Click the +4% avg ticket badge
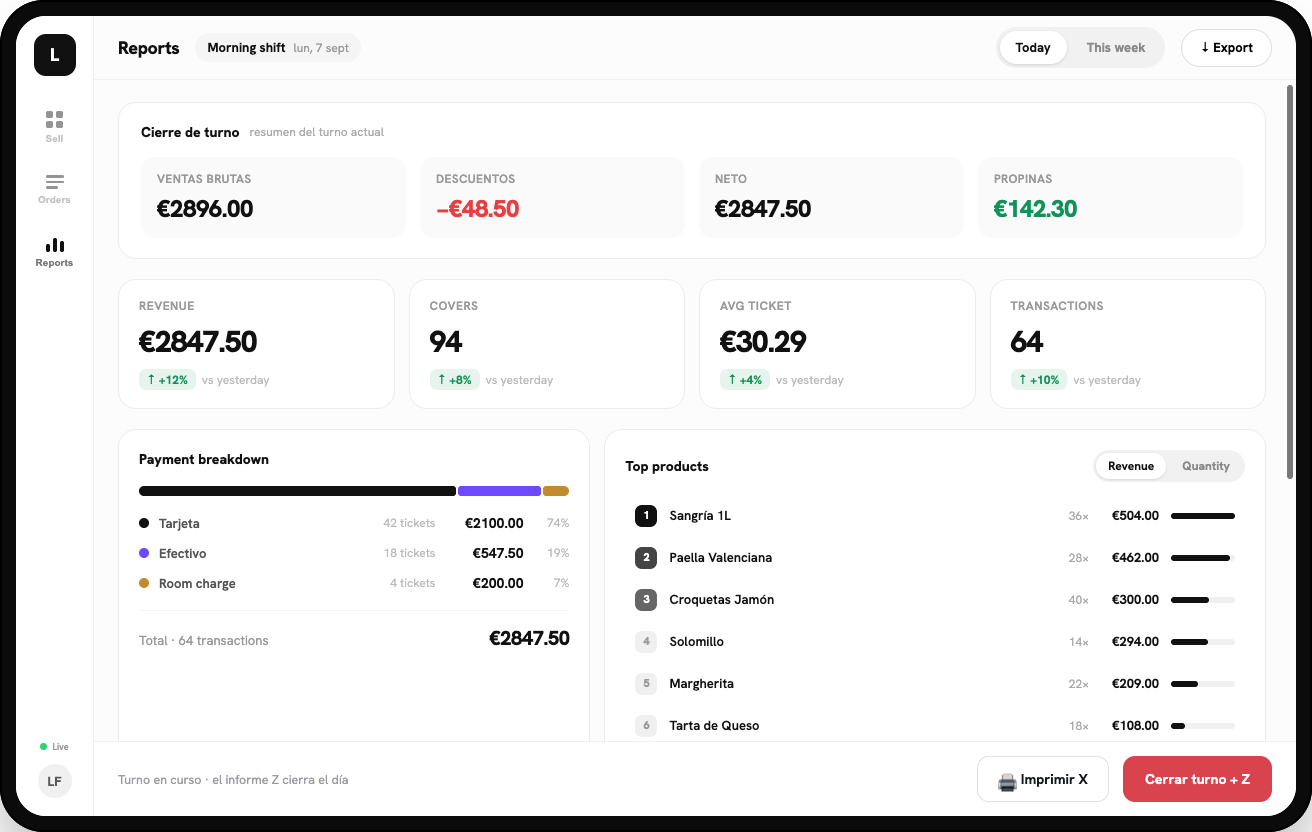The height and width of the screenshot is (832, 1312). click(745, 380)
